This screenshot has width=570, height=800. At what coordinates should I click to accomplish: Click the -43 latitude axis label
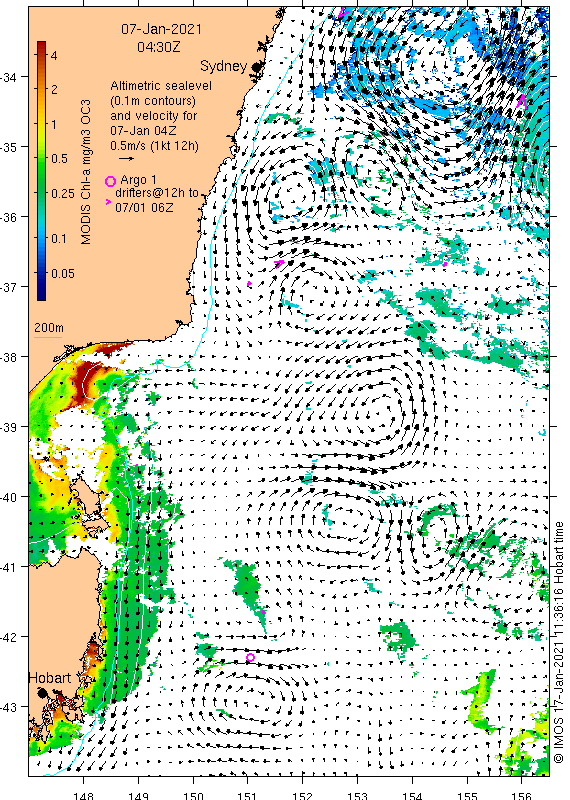[8, 707]
